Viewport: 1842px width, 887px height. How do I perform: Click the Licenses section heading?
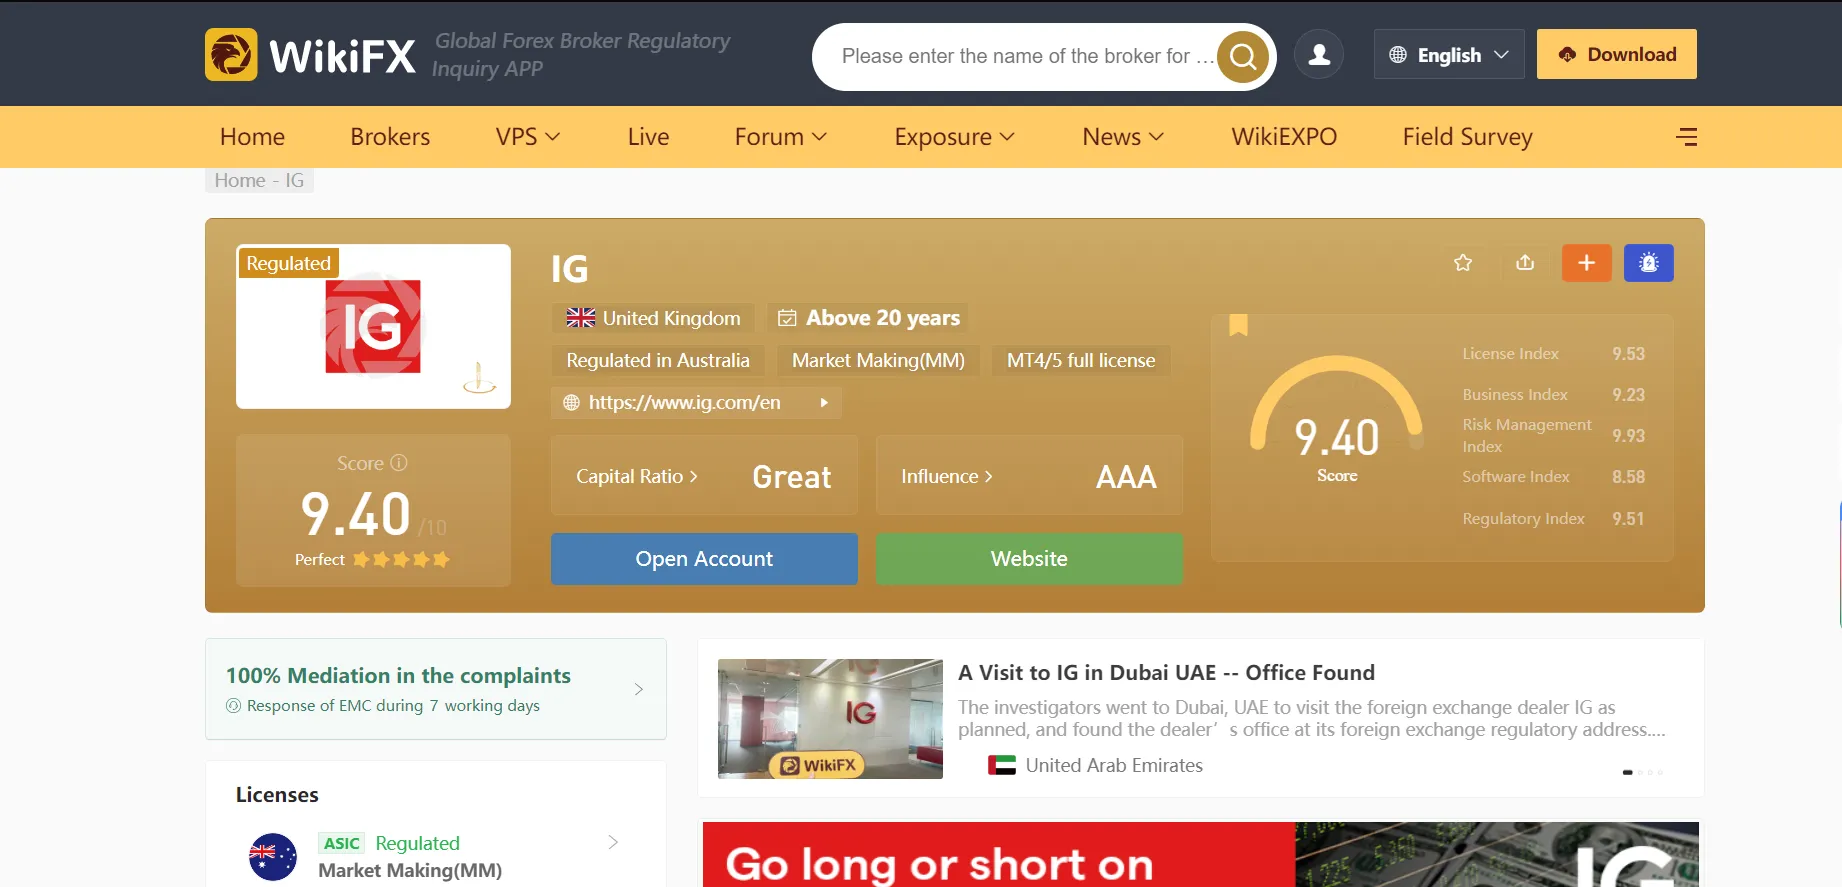(277, 795)
